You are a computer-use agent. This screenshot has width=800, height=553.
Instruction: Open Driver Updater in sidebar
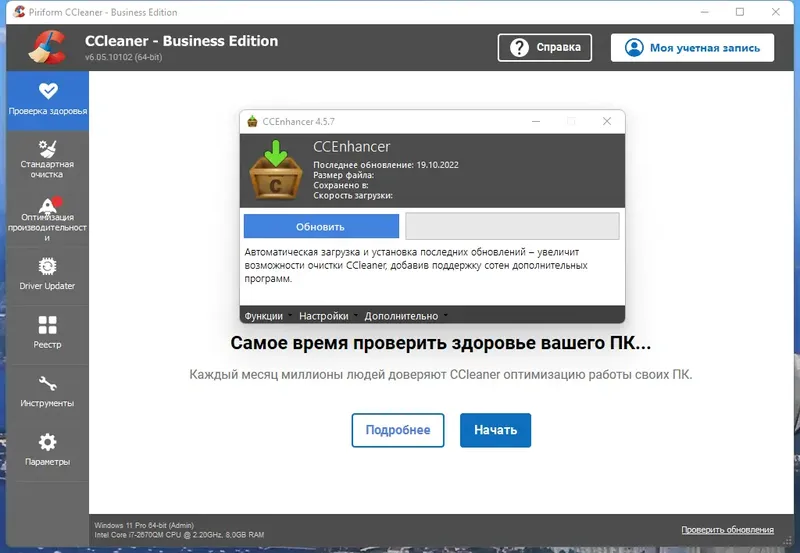click(x=47, y=275)
